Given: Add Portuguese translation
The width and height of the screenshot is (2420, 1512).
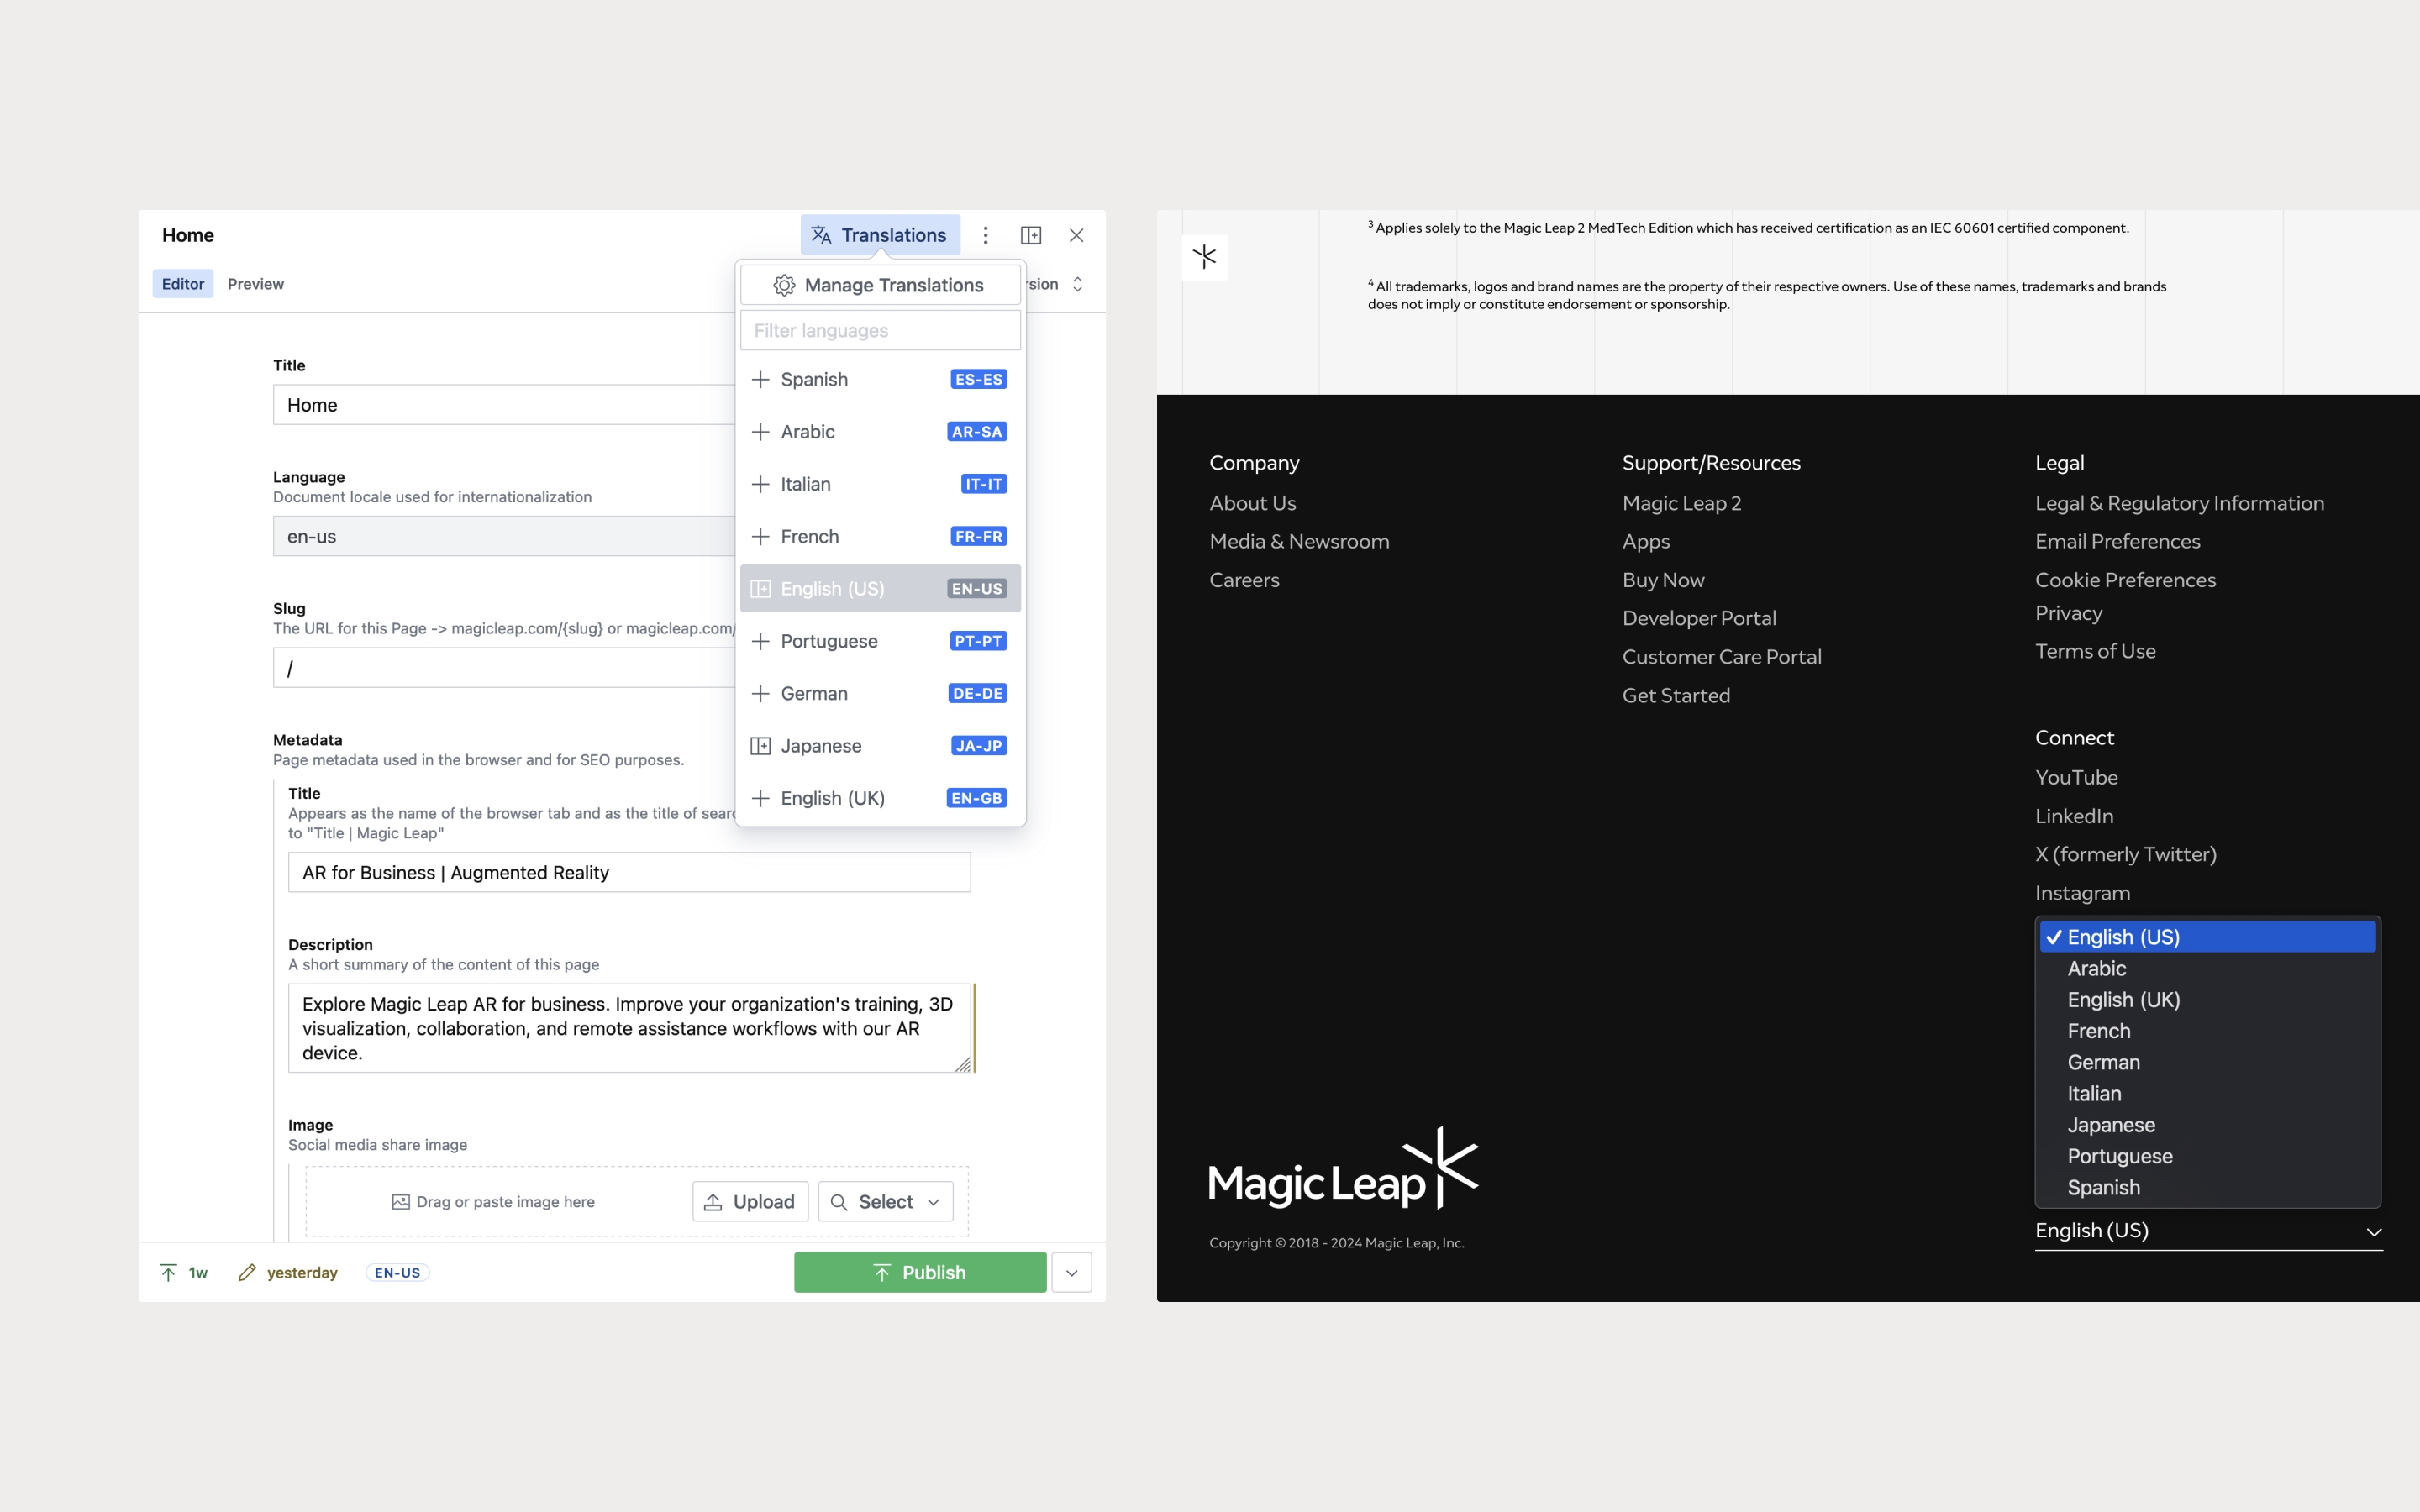Looking at the screenshot, I should (x=880, y=641).
